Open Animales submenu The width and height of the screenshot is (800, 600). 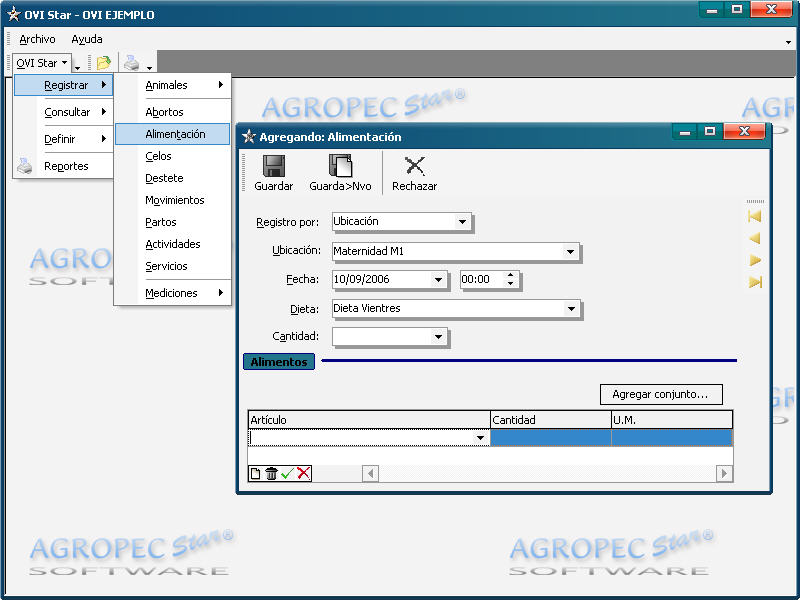point(173,85)
